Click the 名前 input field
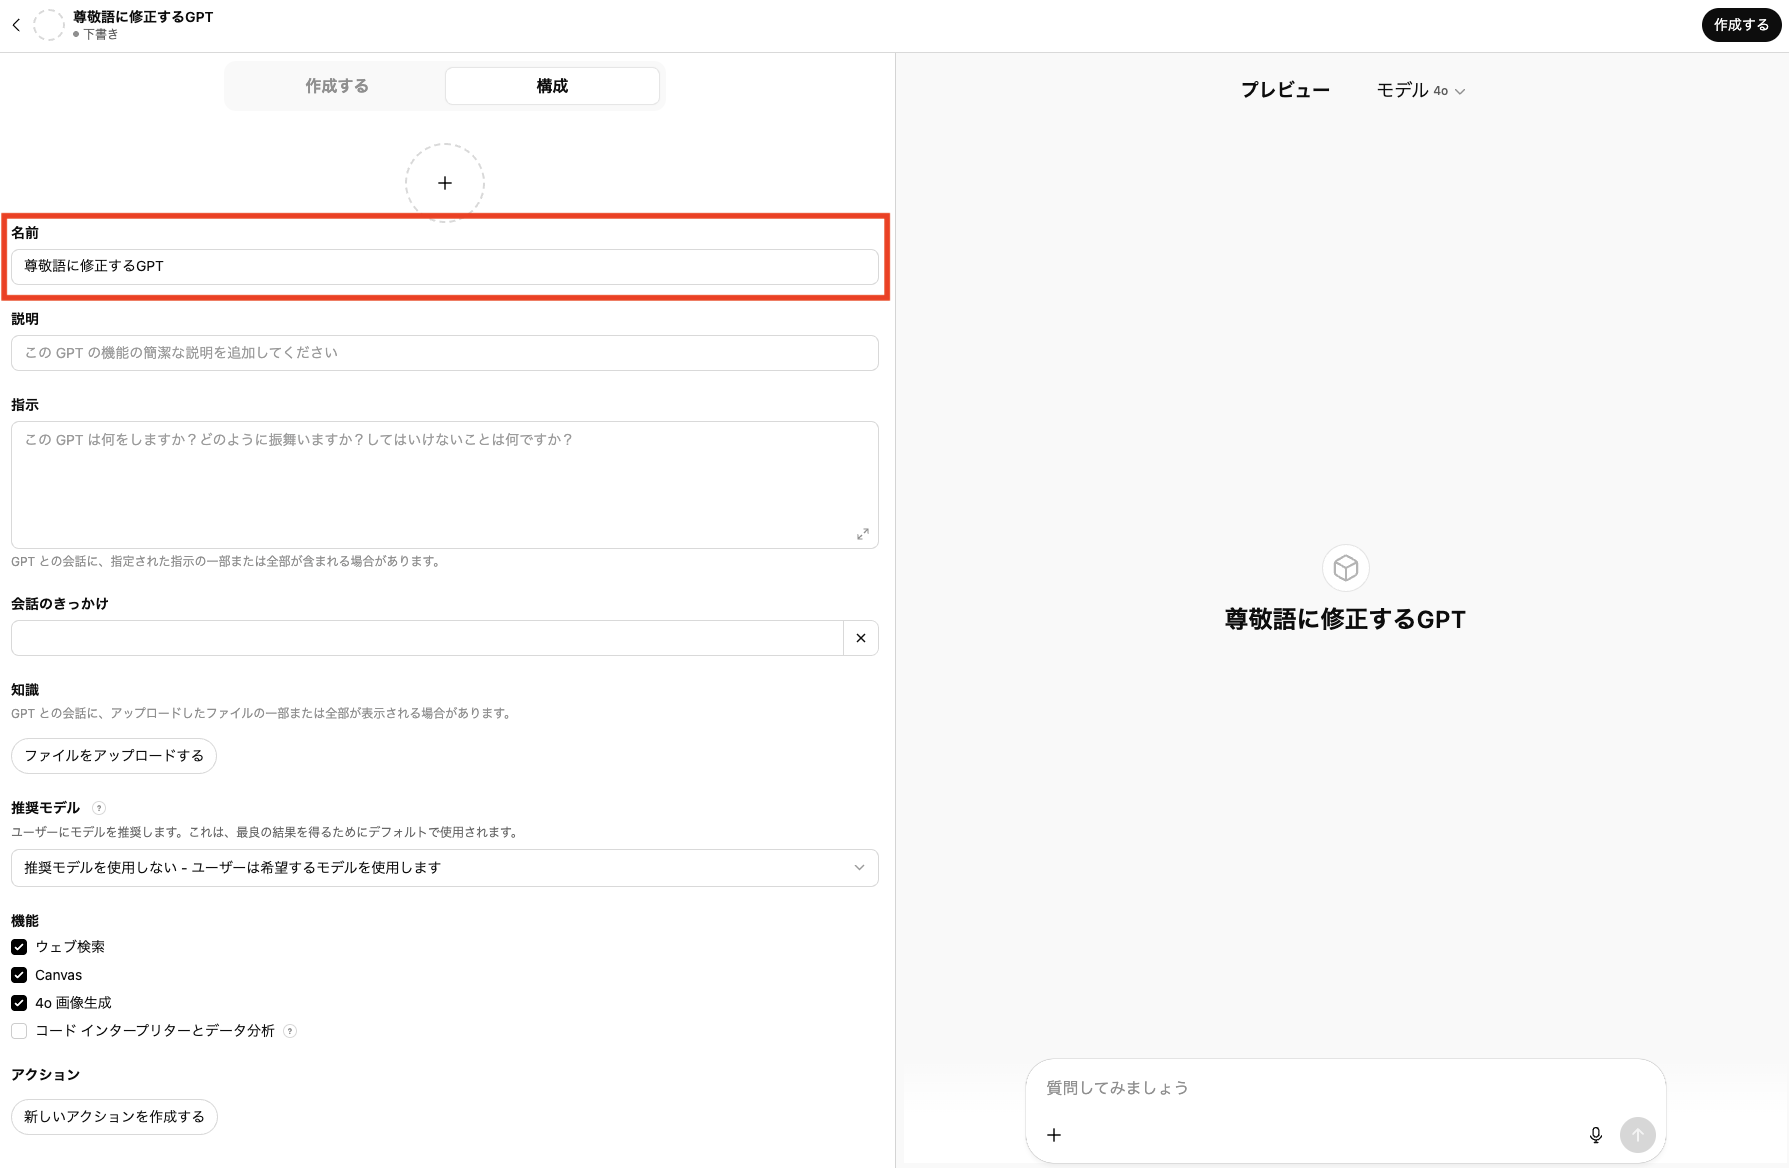Image resolution: width=1789 pixels, height=1168 pixels. (x=445, y=267)
